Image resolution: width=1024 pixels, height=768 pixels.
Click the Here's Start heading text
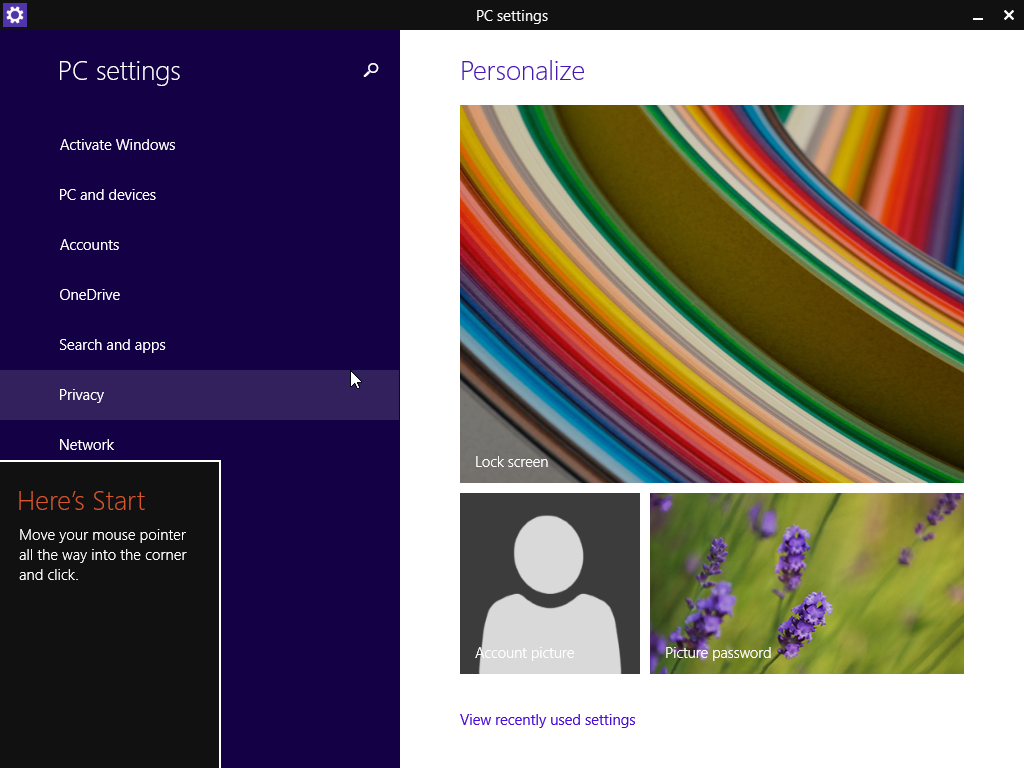80,500
